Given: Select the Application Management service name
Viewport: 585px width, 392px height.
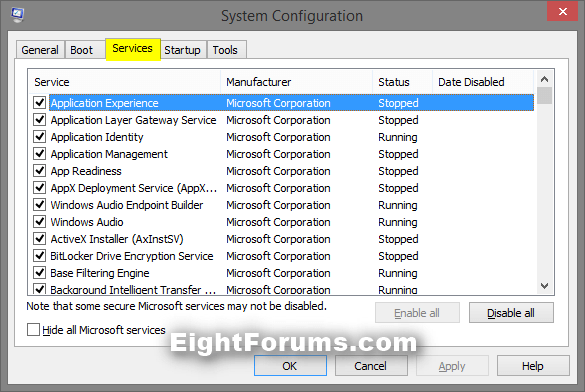Looking at the screenshot, I should coord(109,154).
